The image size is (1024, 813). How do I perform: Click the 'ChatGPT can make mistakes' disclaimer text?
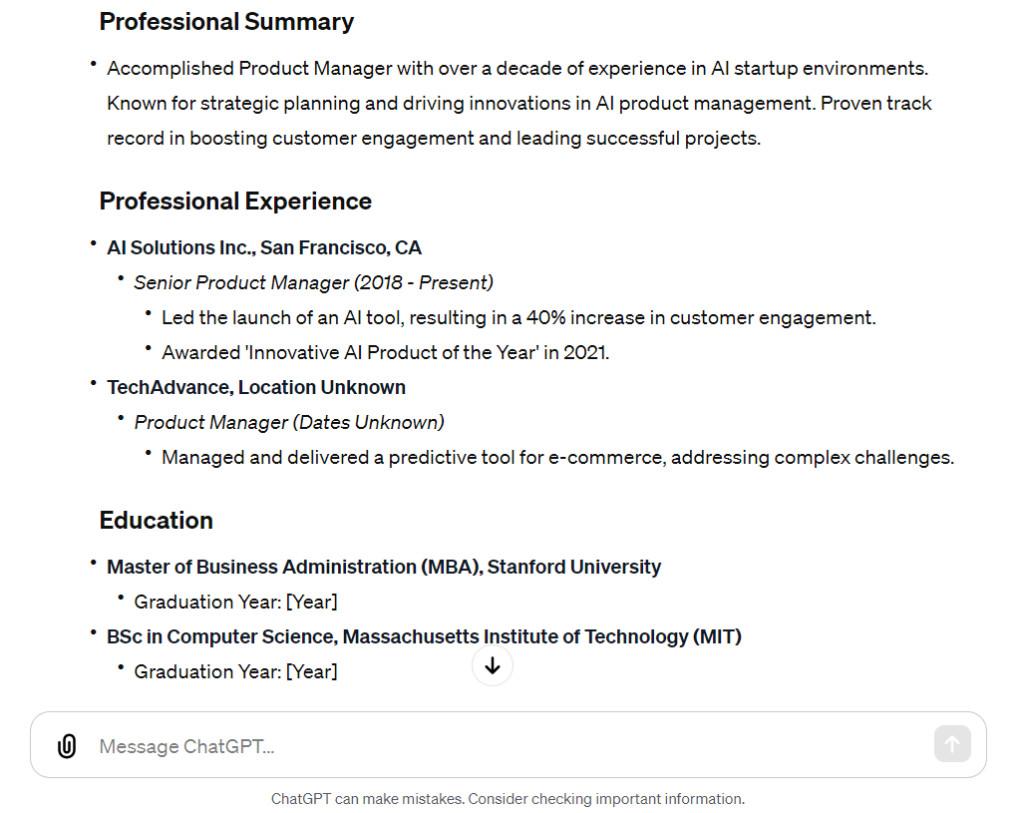pyautogui.click(x=508, y=799)
